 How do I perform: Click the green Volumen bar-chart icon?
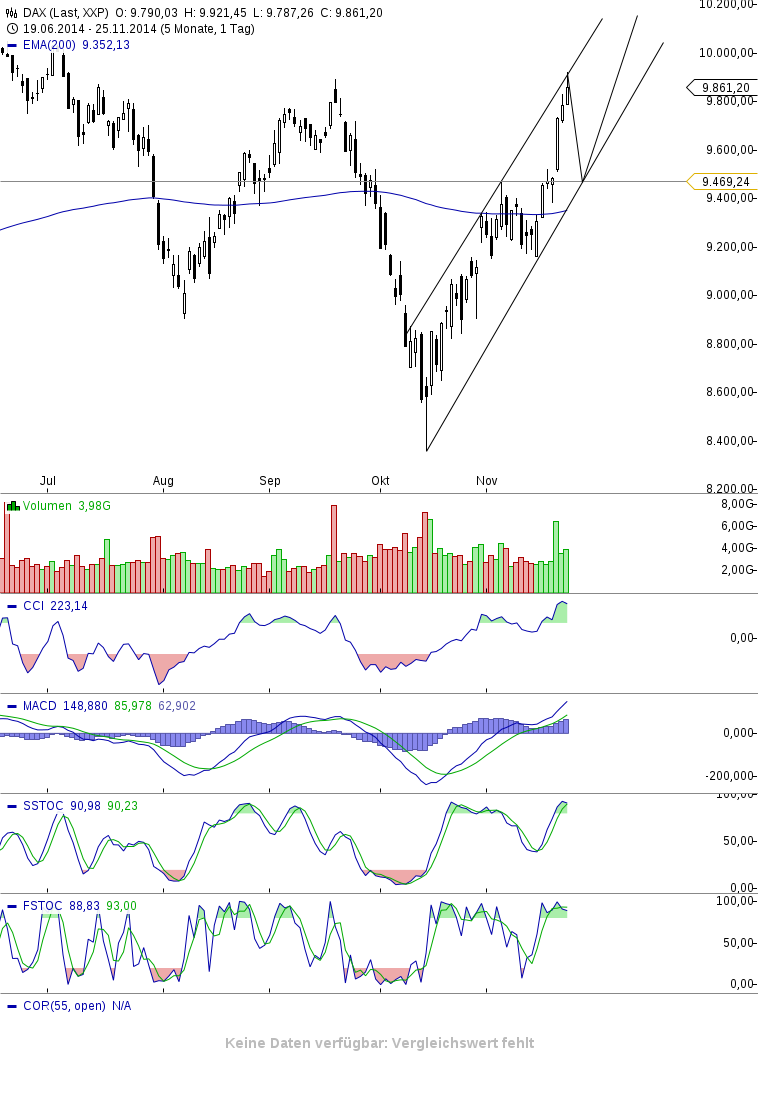(13, 505)
